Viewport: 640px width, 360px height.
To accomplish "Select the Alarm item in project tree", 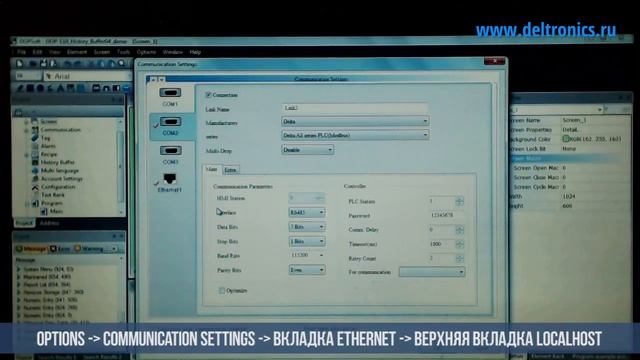I will click(x=48, y=146).
